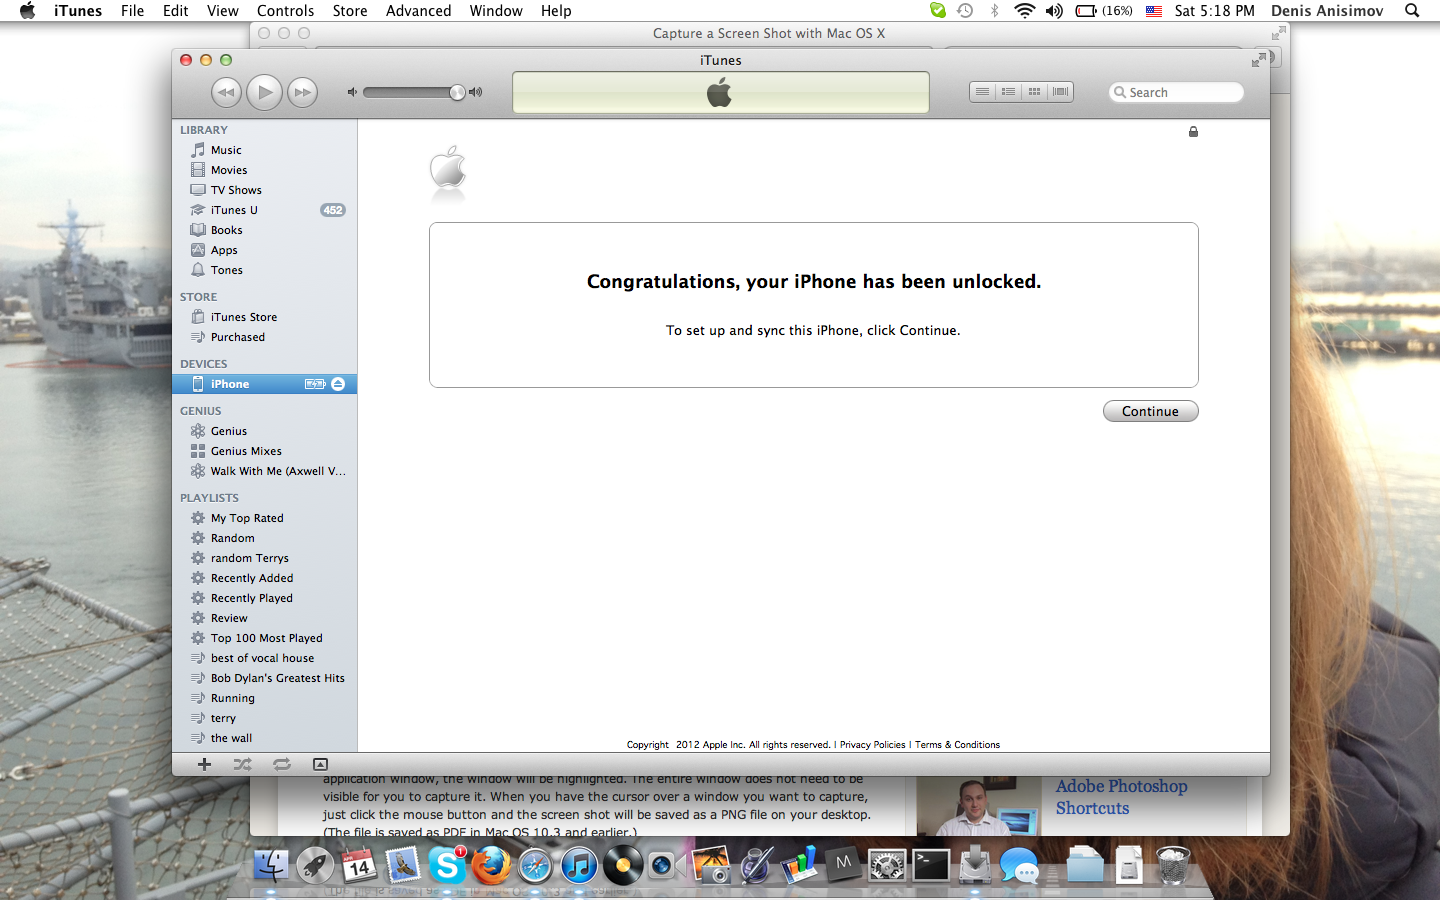Click the fast-forward next track button
Viewport: 1440px width, 900px height.
pos(302,92)
